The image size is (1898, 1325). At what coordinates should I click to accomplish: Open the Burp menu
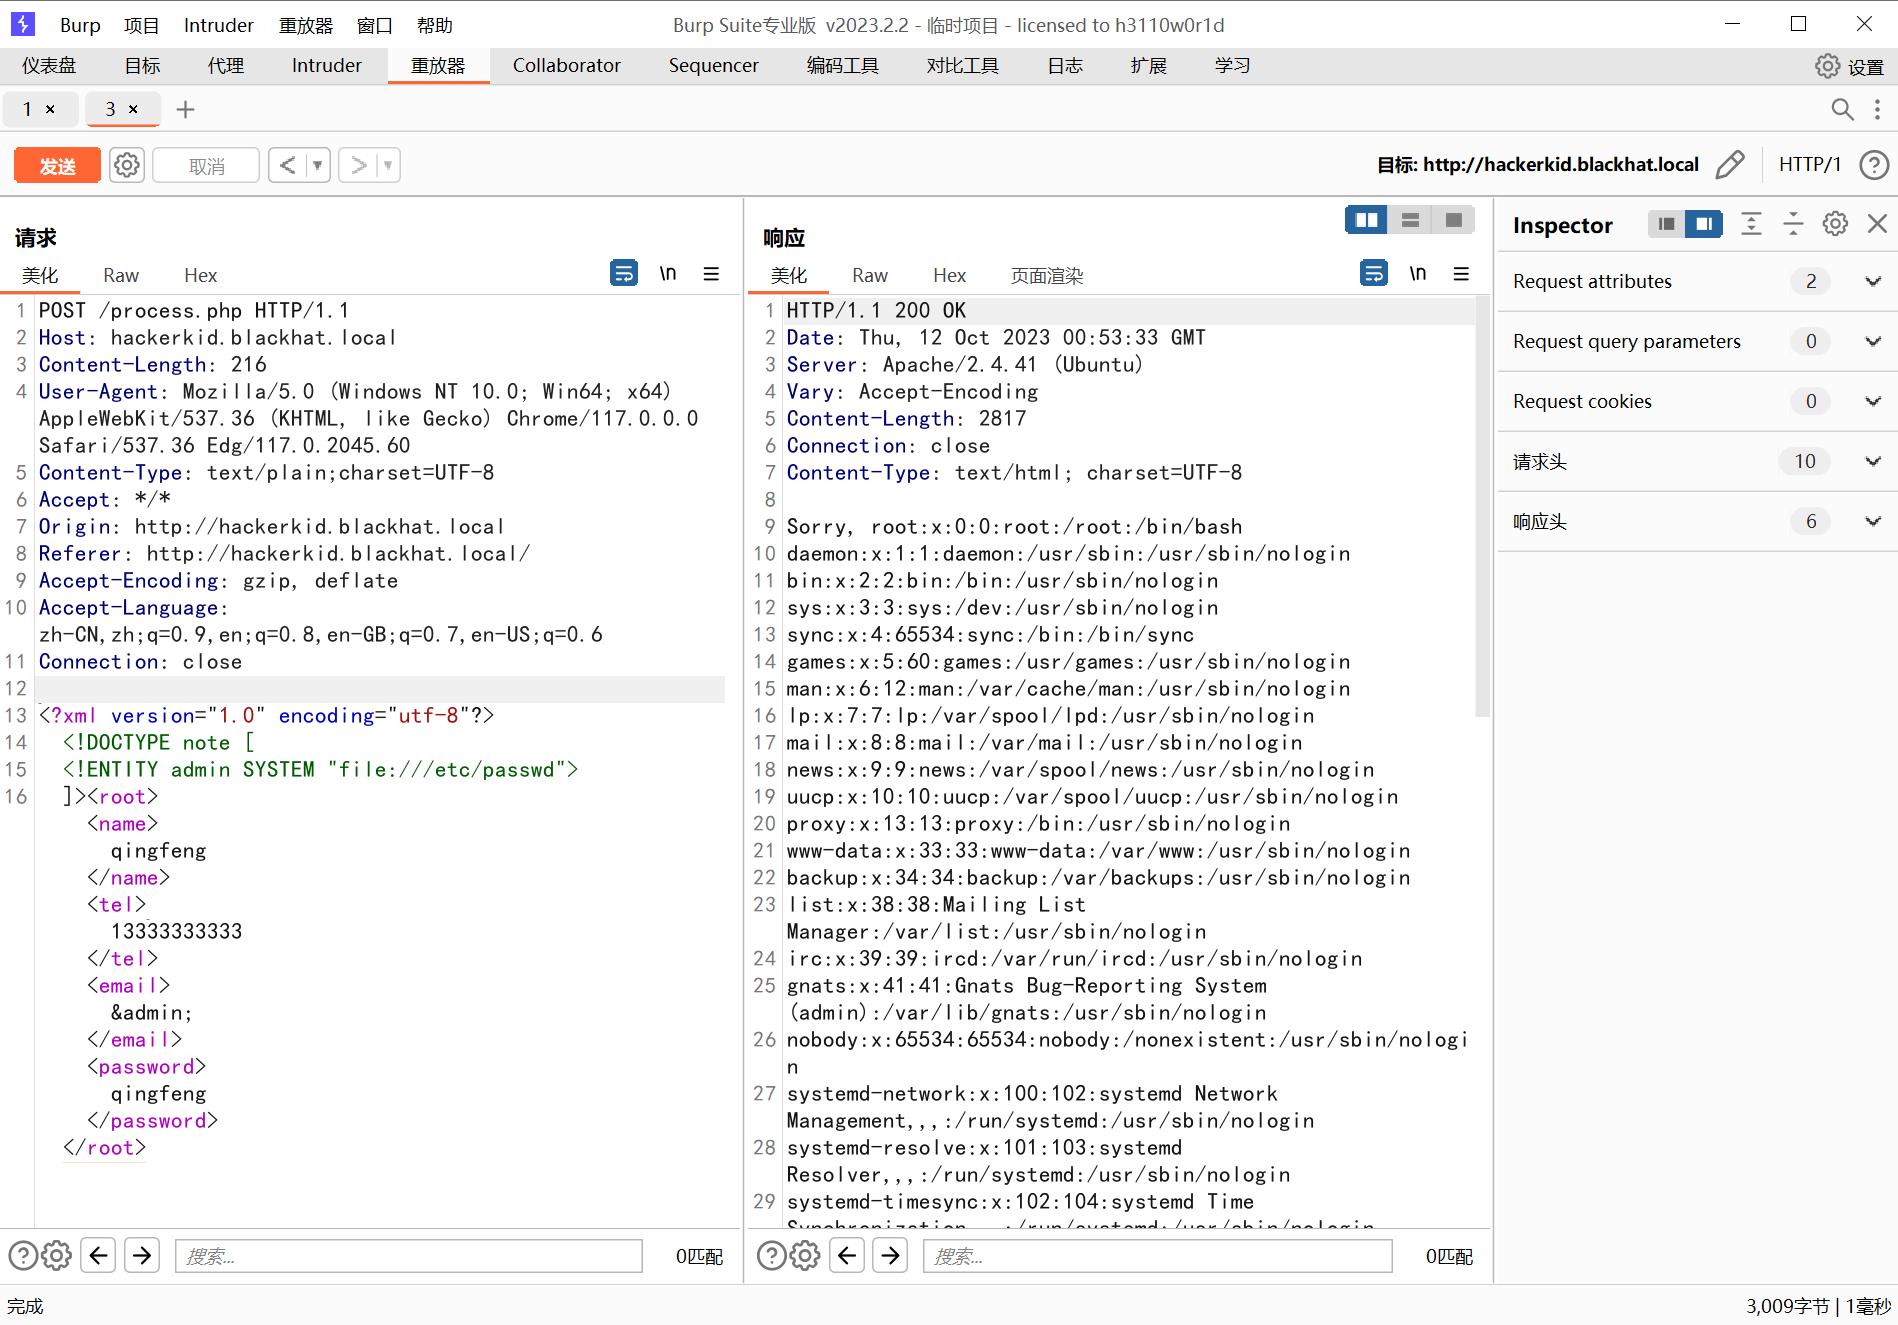click(80, 25)
